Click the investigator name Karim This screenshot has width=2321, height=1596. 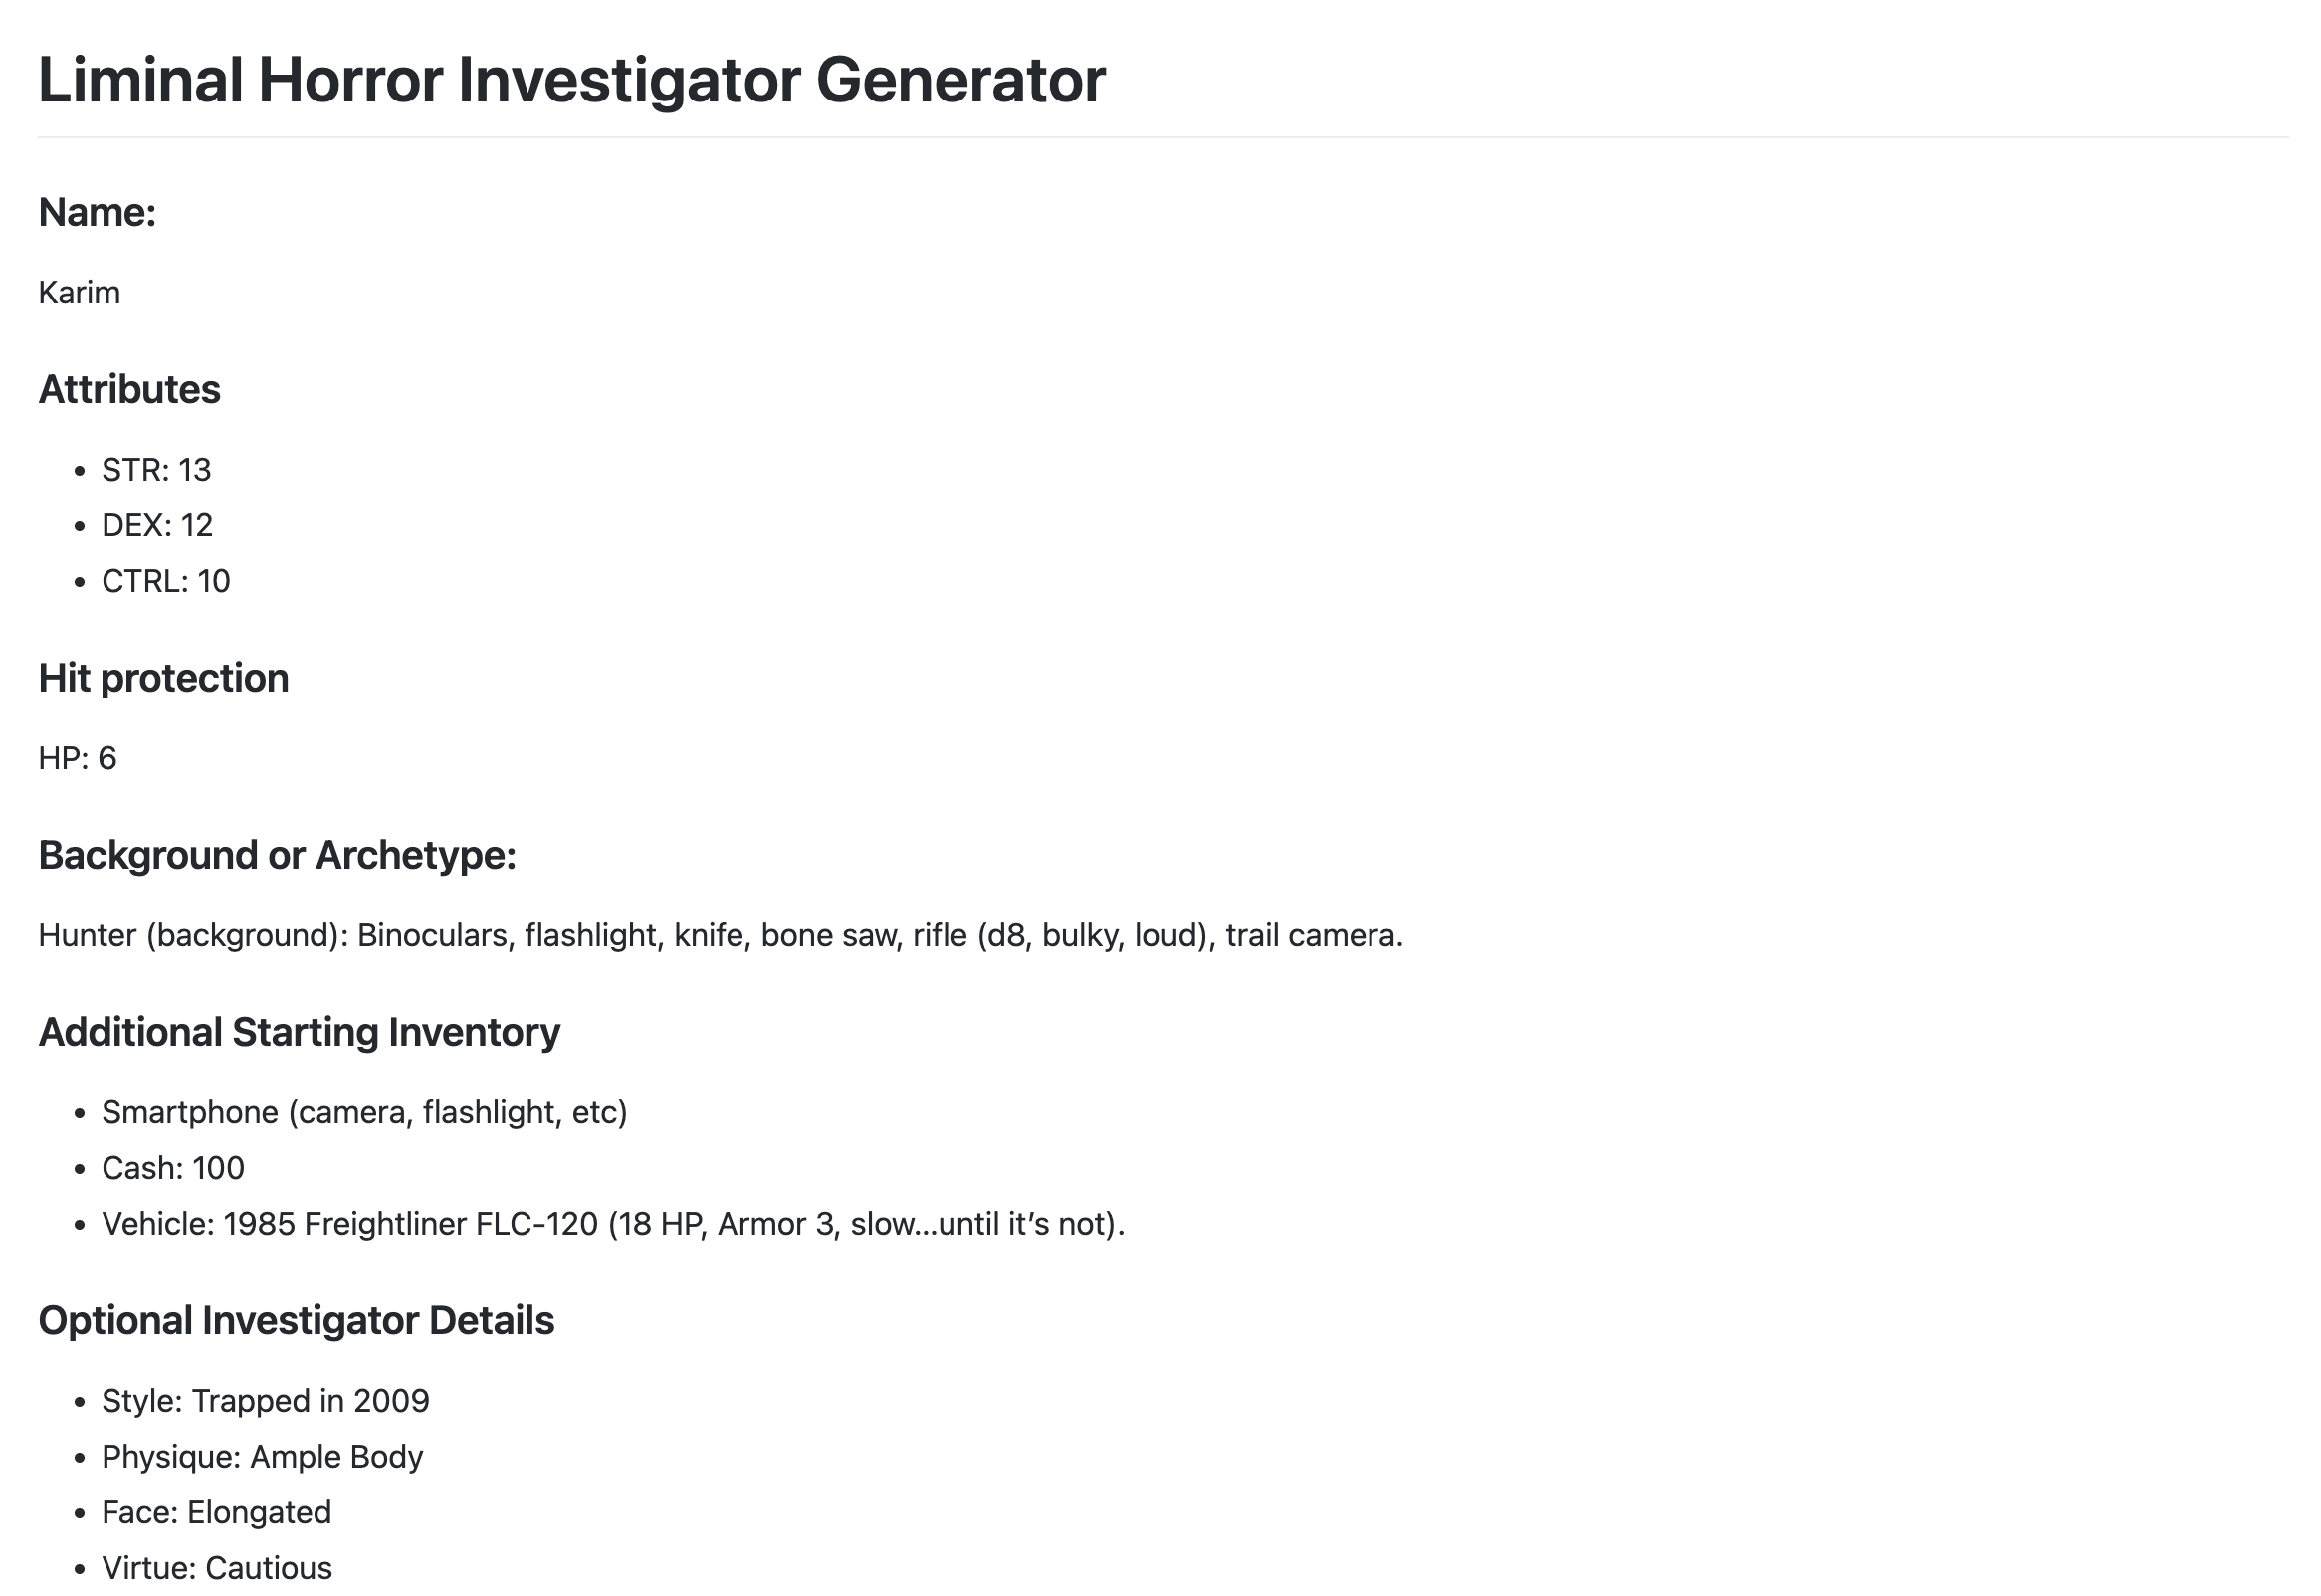[x=79, y=293]
